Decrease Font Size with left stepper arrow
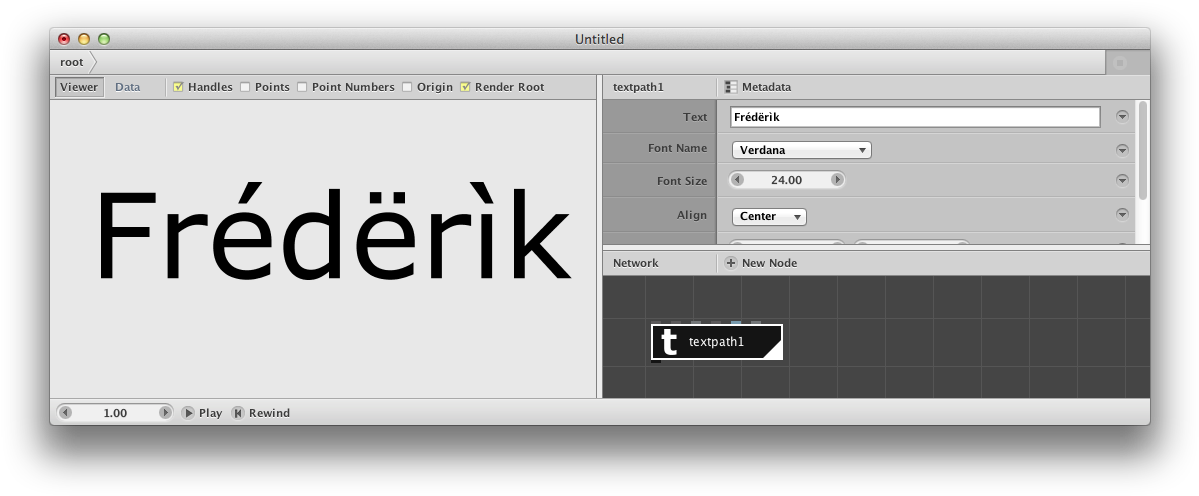 738,180
